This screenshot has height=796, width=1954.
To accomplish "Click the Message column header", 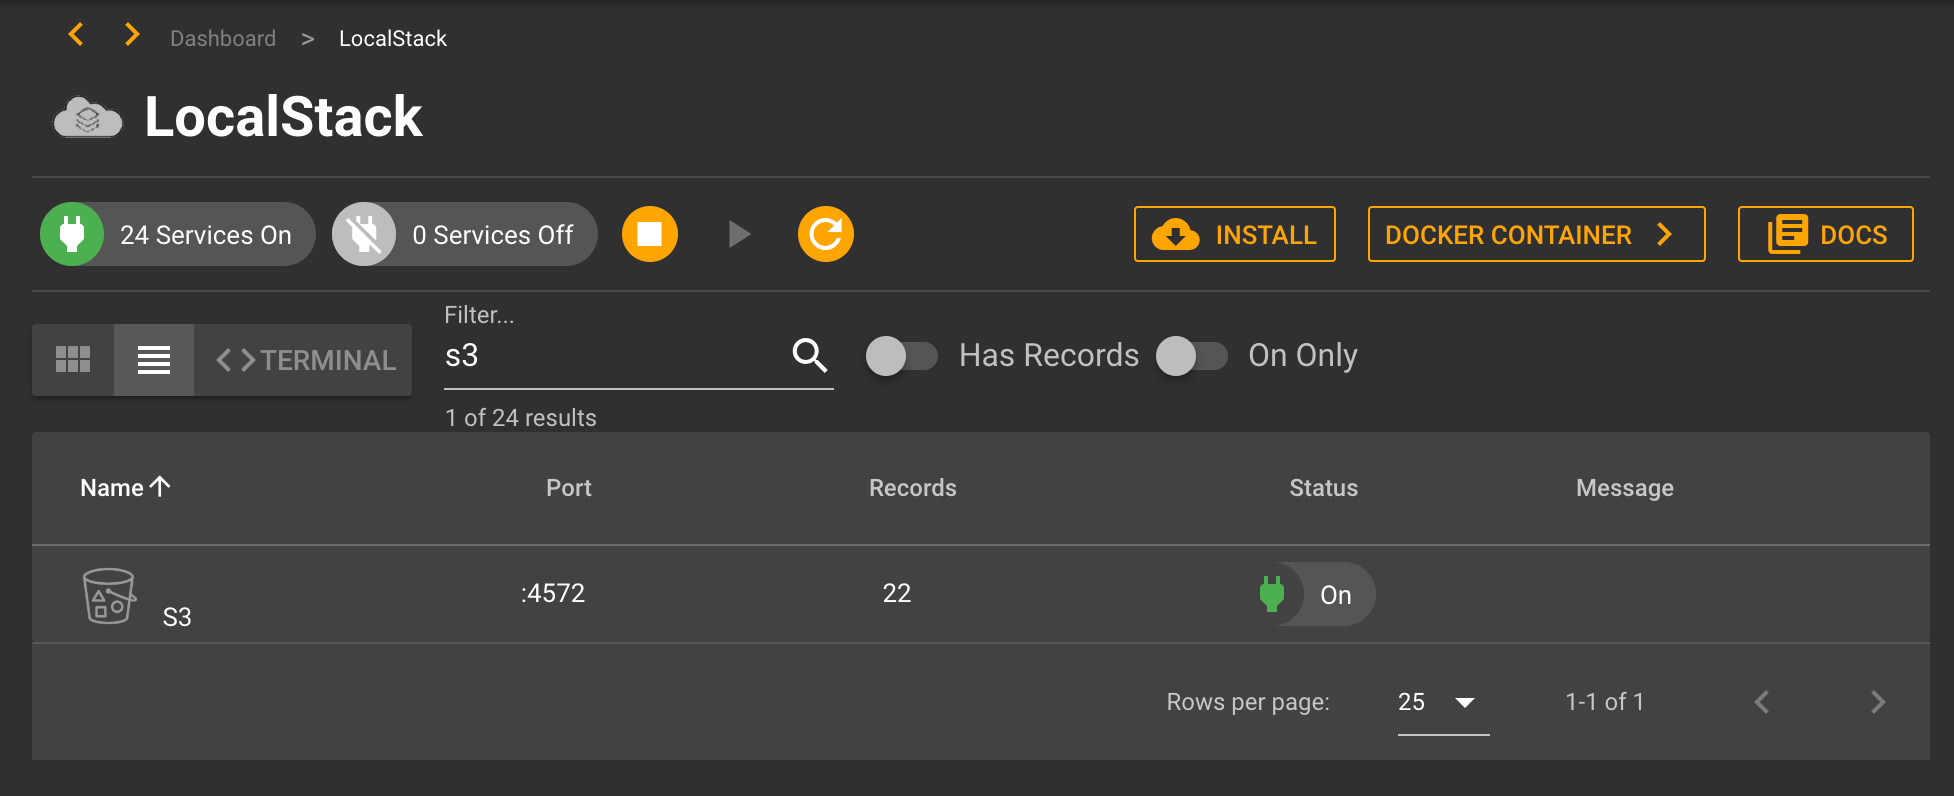I will (x=1625, y=488).
